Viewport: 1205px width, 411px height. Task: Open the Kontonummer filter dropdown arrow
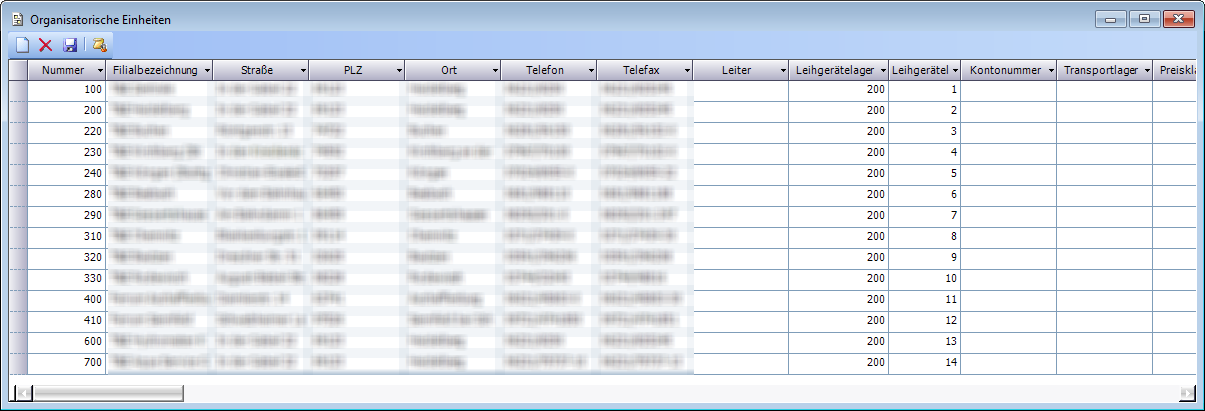pos(1050,71)
